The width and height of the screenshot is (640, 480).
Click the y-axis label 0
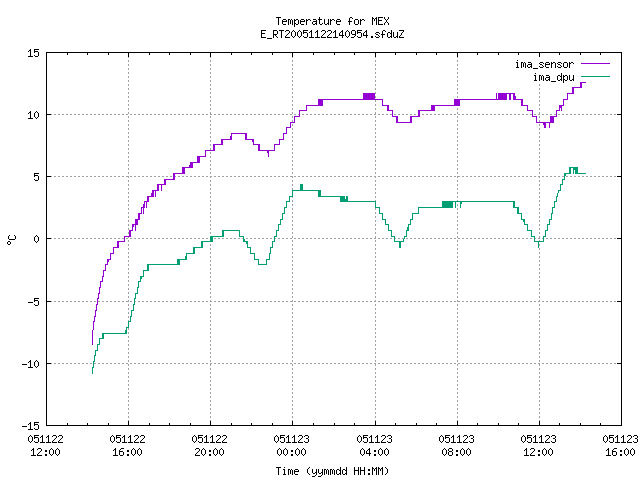(36, 239)
